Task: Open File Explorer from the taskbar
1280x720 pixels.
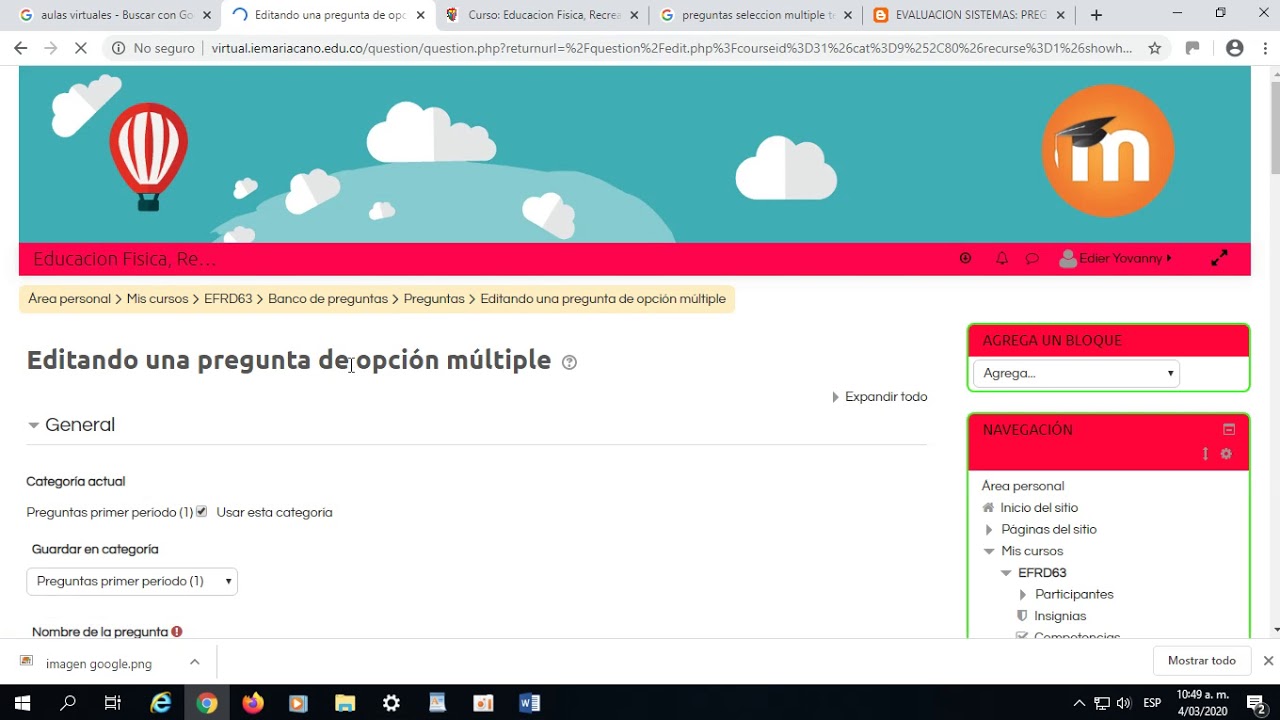Action: tap(345, 703)
